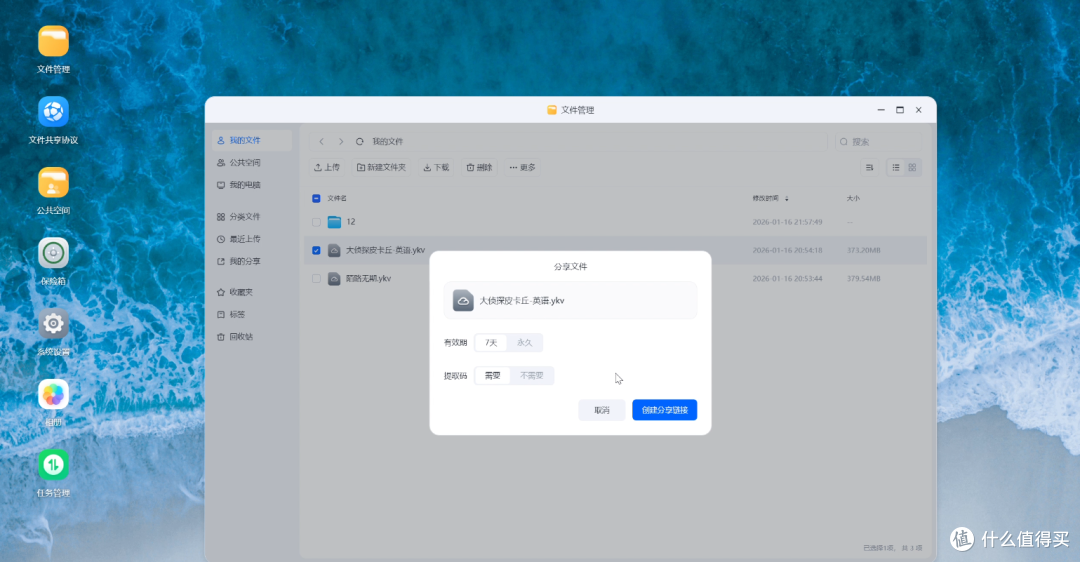Click the date 2026-01-16 21:57:49
The width and height of the screenshot is (1080, 562).
click(x=787, y=222)
